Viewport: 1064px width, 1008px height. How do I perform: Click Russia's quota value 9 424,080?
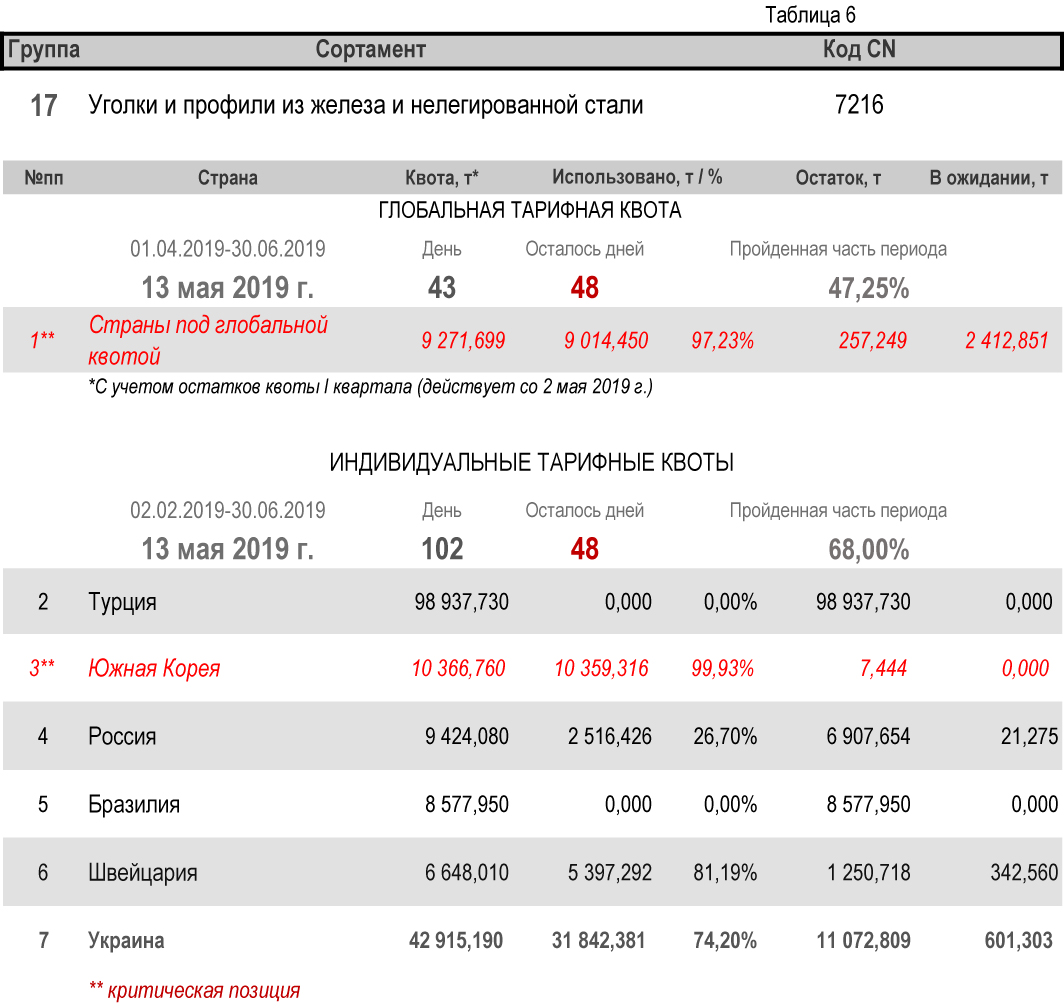(x=467, y=737)
